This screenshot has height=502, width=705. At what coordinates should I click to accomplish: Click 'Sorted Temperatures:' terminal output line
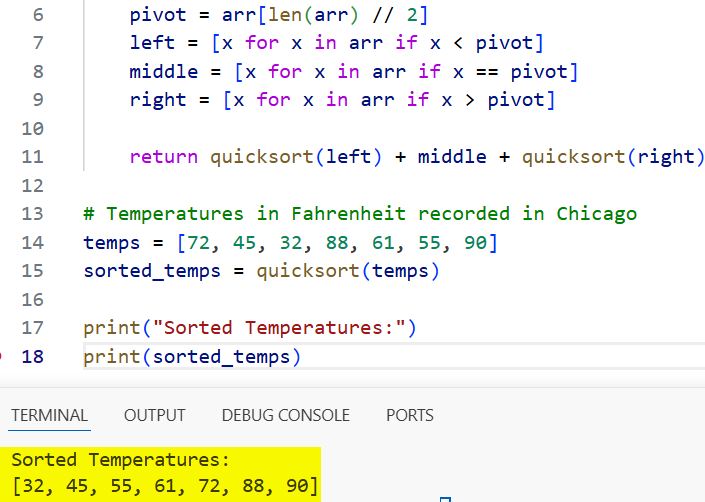pos(120,460)
